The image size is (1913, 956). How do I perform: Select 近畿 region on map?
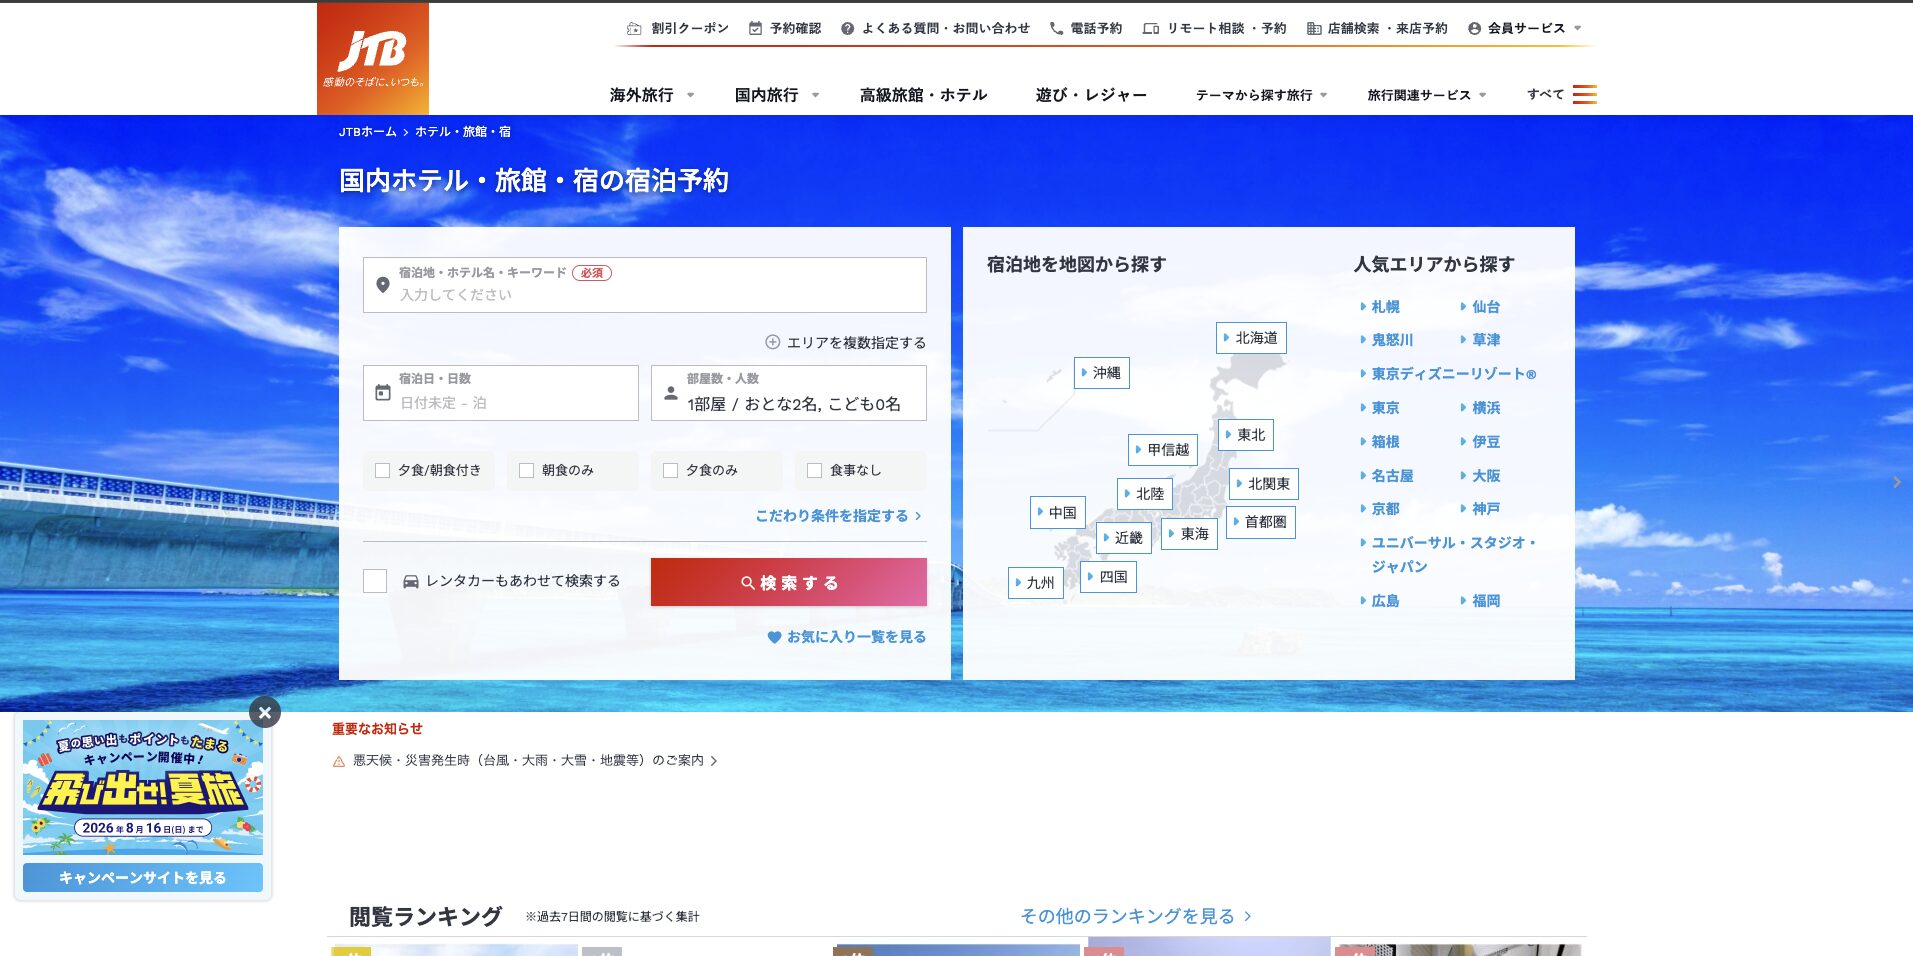click(x=1124, y=538)
